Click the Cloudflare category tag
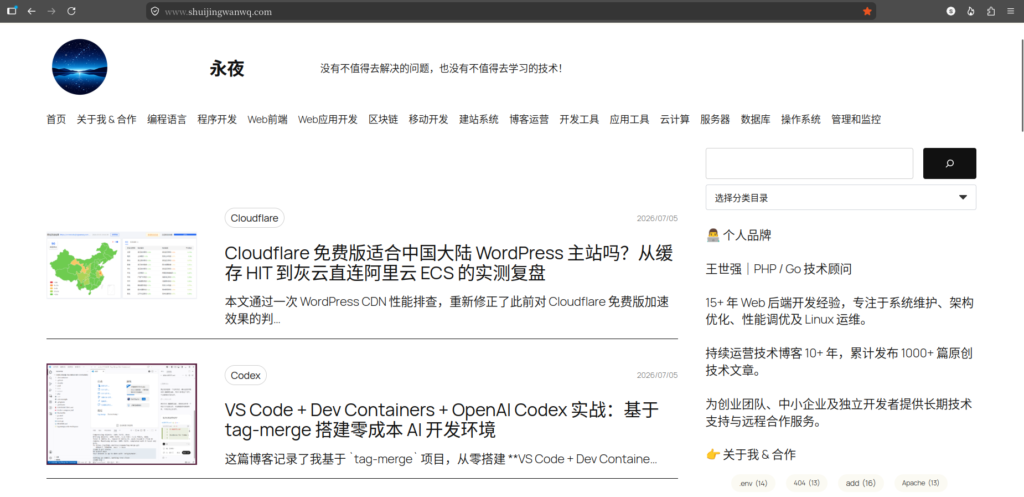The height and width of the screenshot is (497, 1024). coord(255,218)
